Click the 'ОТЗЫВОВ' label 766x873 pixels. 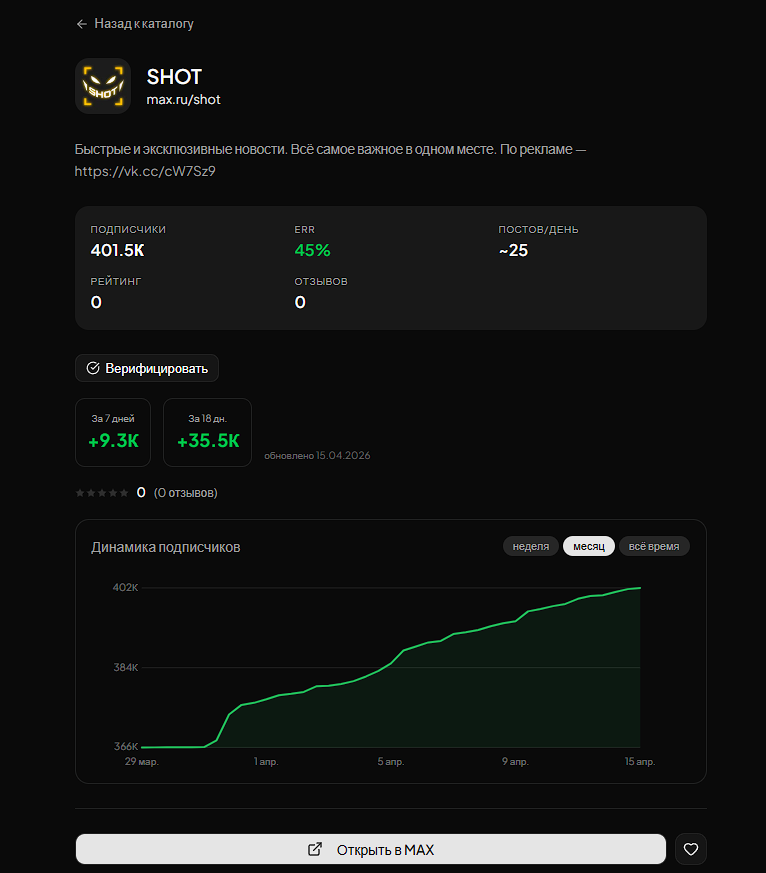321,282
